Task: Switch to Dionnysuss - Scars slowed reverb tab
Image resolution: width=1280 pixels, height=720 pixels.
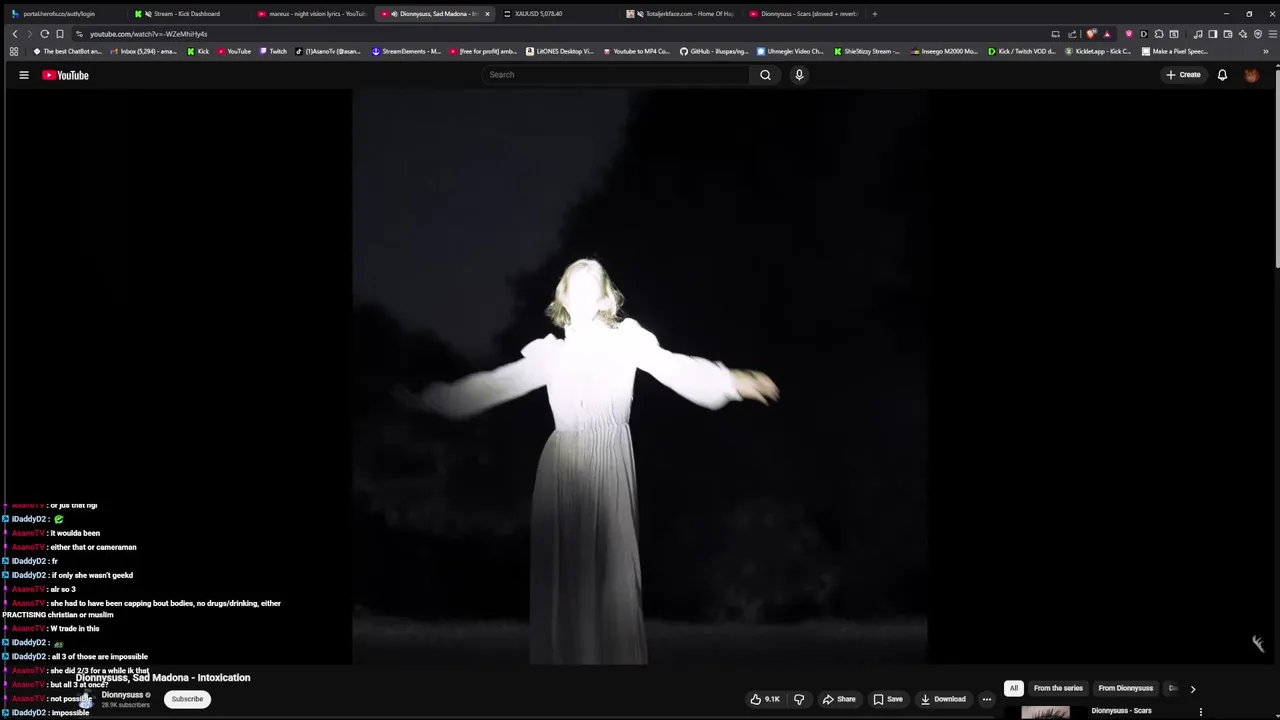Action: point(803,14)
